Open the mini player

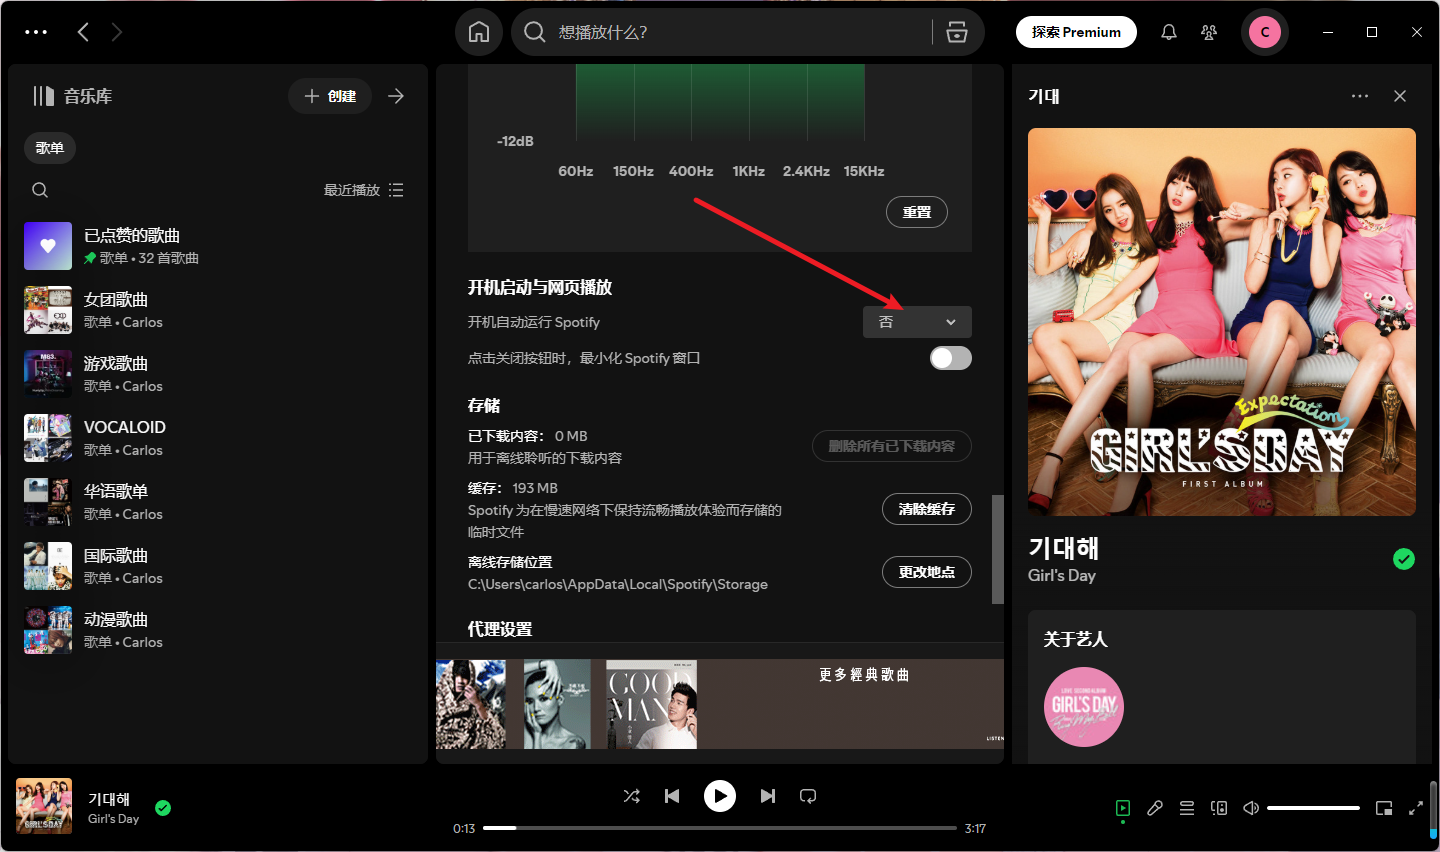pos(1384,808)
